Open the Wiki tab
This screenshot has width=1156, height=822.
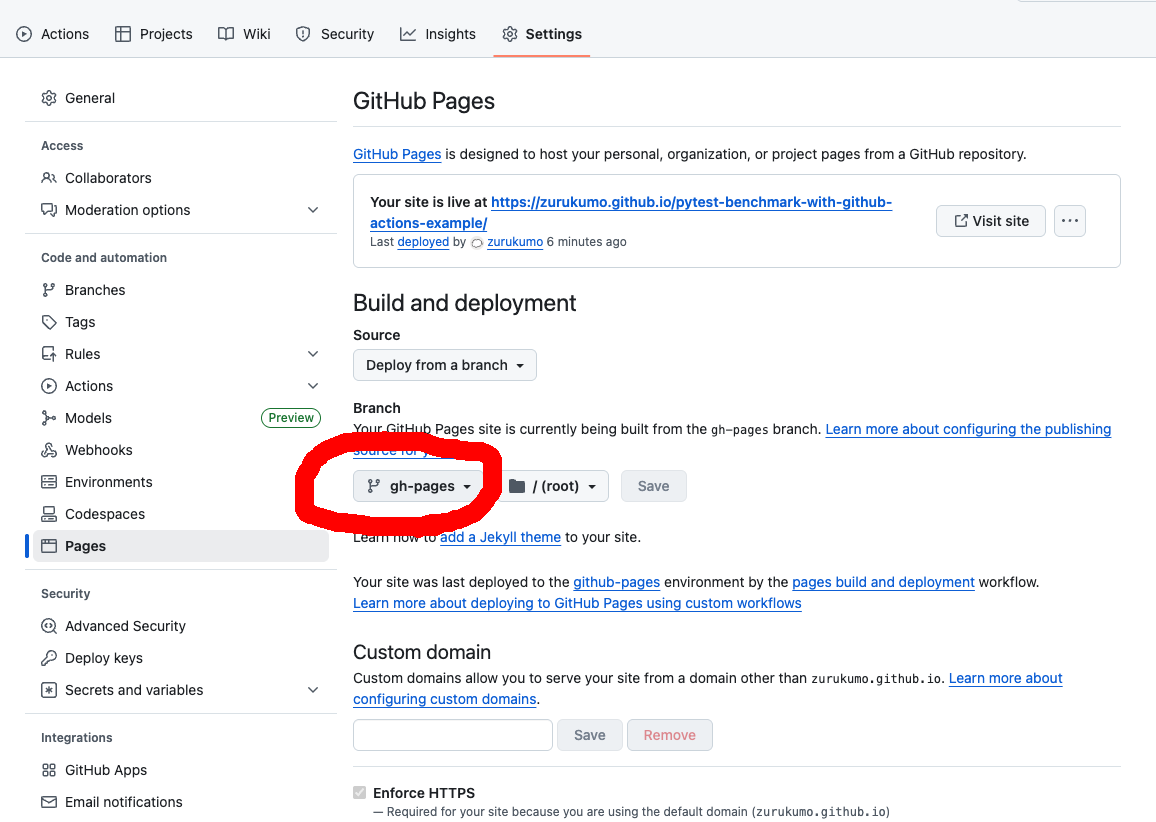point(244,34)
